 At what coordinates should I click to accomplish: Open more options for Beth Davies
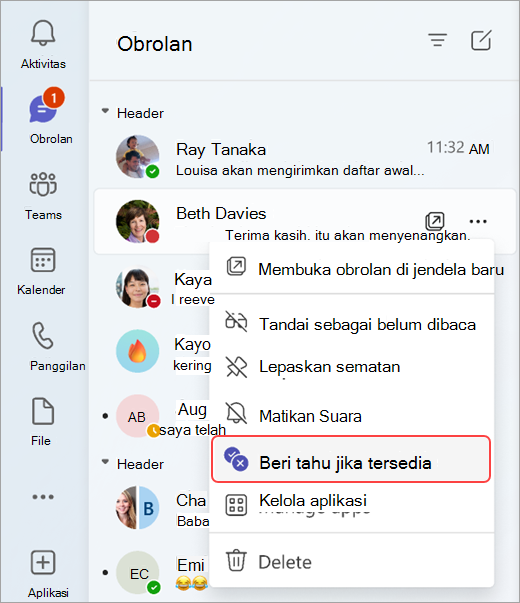coord(478,222)
